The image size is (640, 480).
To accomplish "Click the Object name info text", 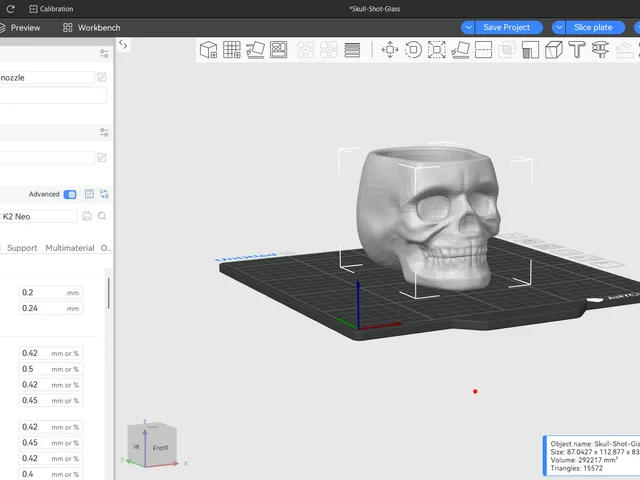I will (595, 444).
